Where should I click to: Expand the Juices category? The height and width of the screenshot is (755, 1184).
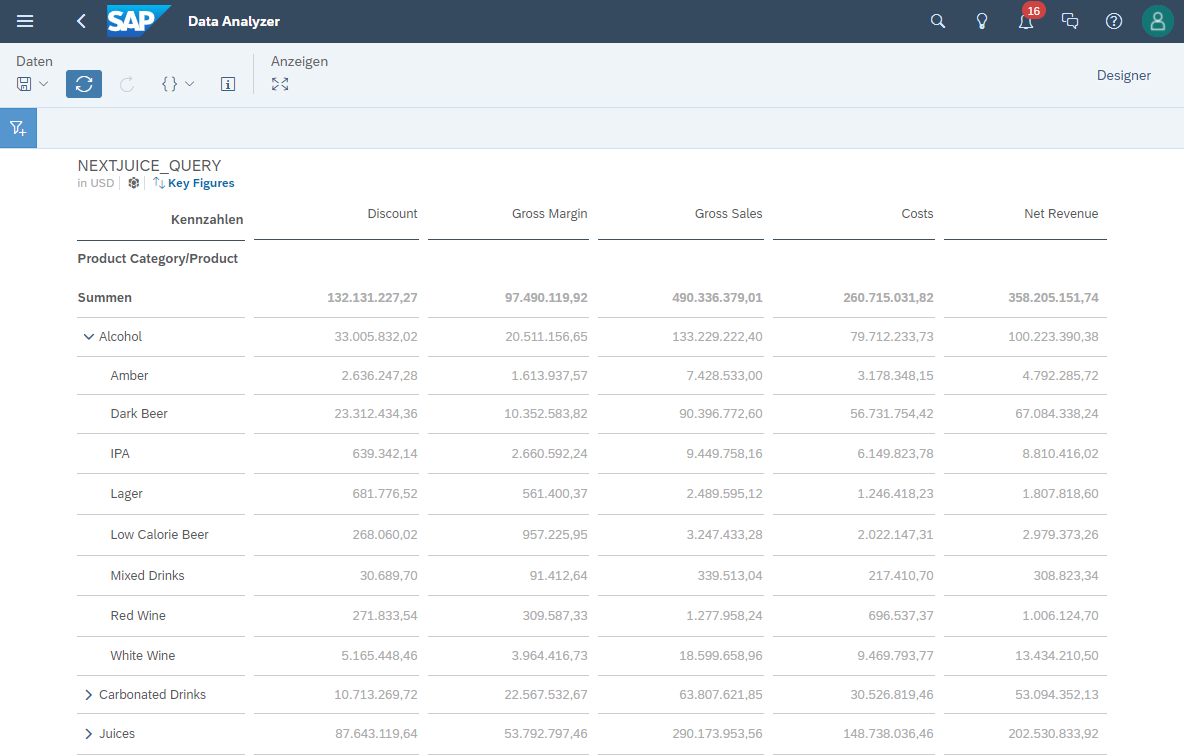pyautogui.click(x=88, y=733)
